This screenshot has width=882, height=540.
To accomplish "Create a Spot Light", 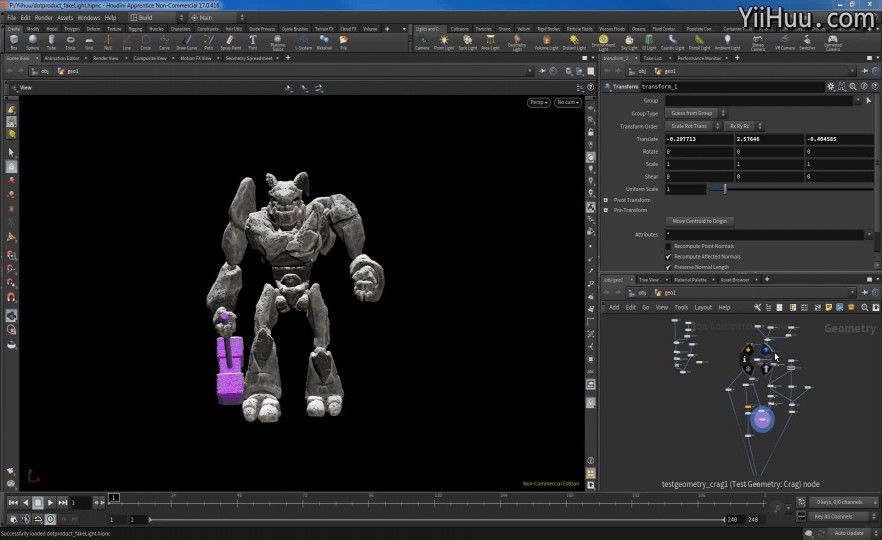I will [467, 42].
